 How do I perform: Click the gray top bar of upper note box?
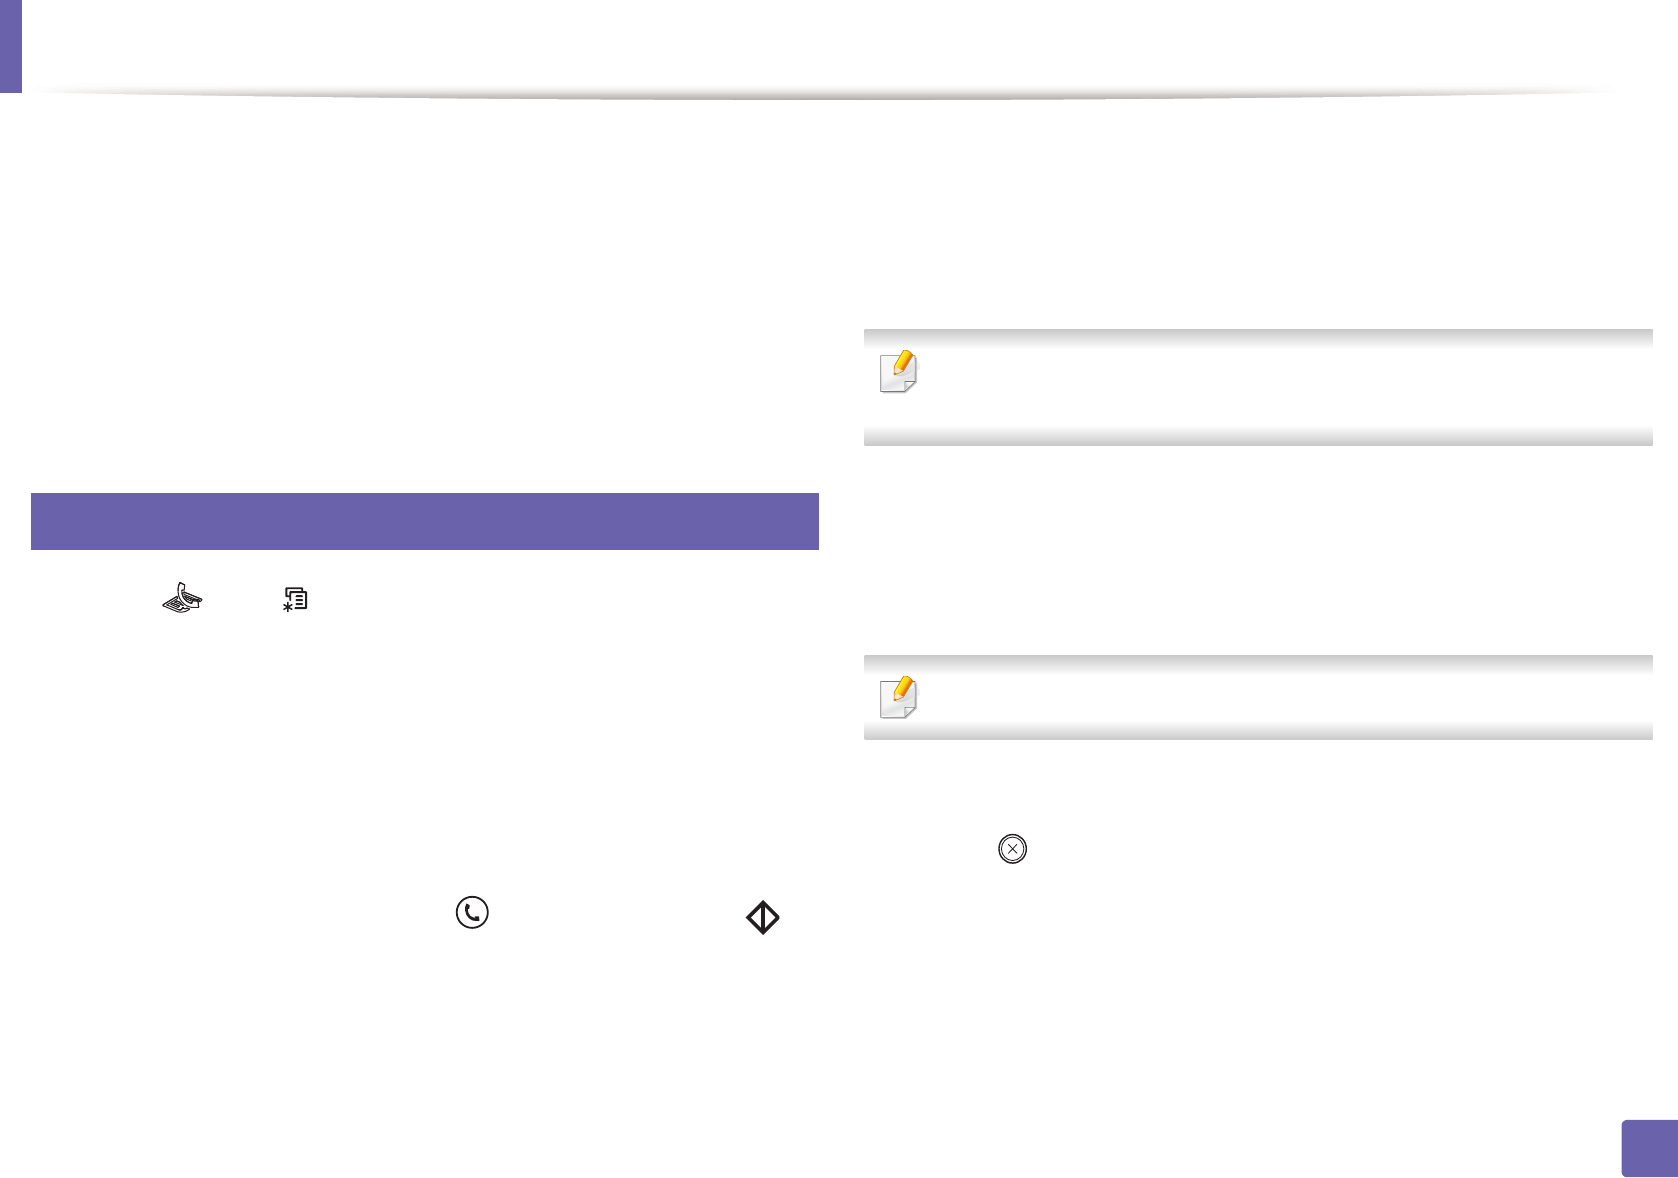(1258, 338)
